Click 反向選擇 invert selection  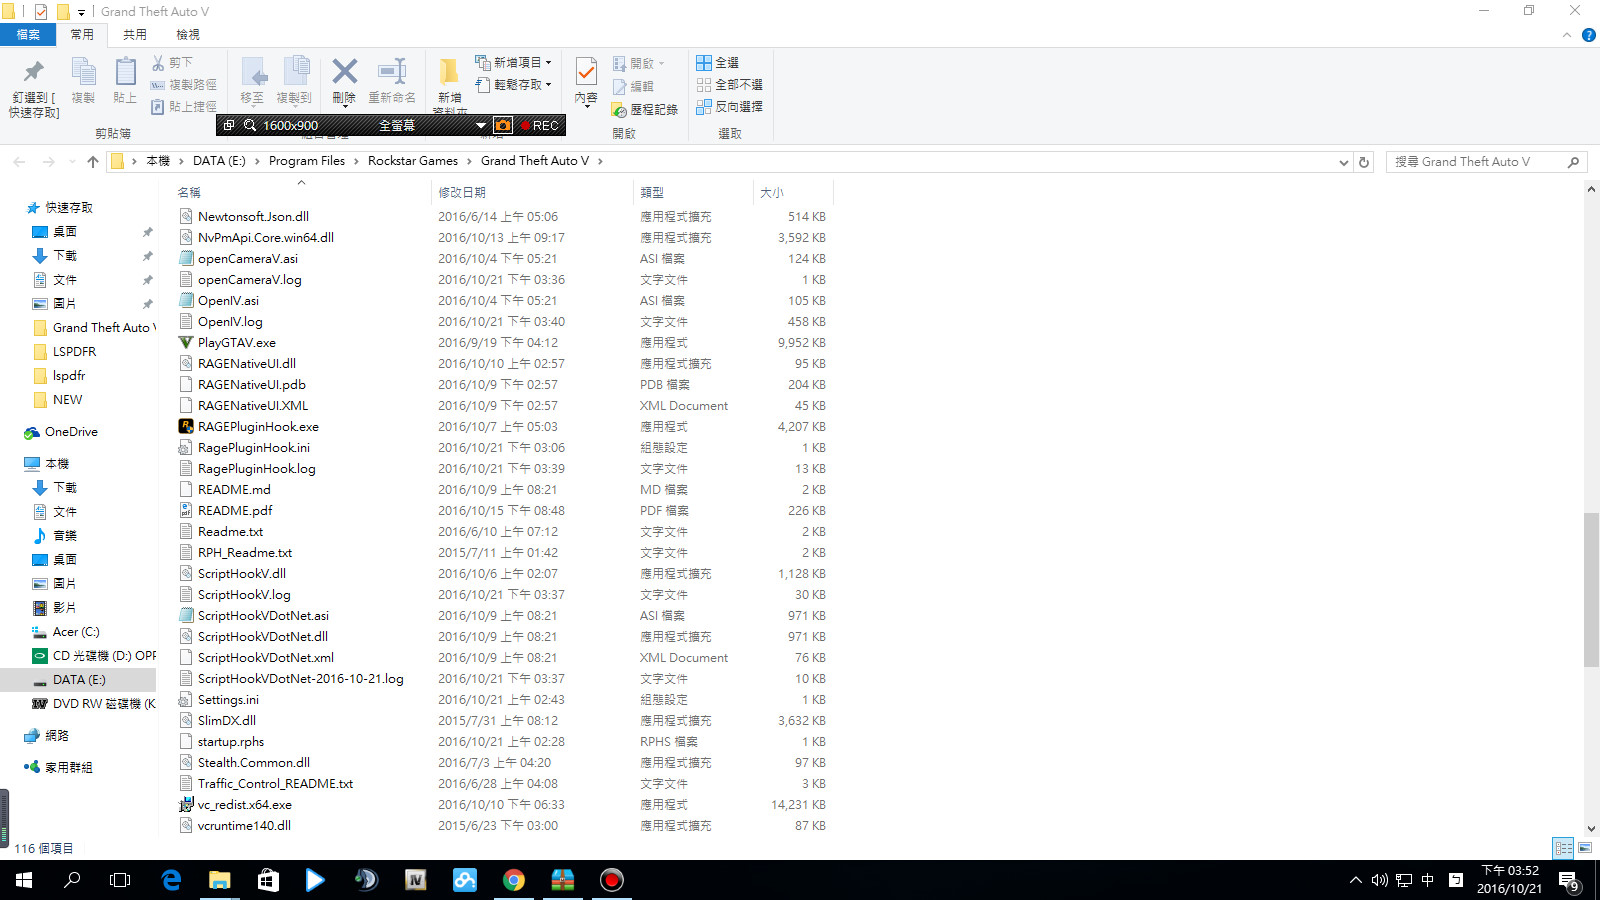tap(729, 107)
